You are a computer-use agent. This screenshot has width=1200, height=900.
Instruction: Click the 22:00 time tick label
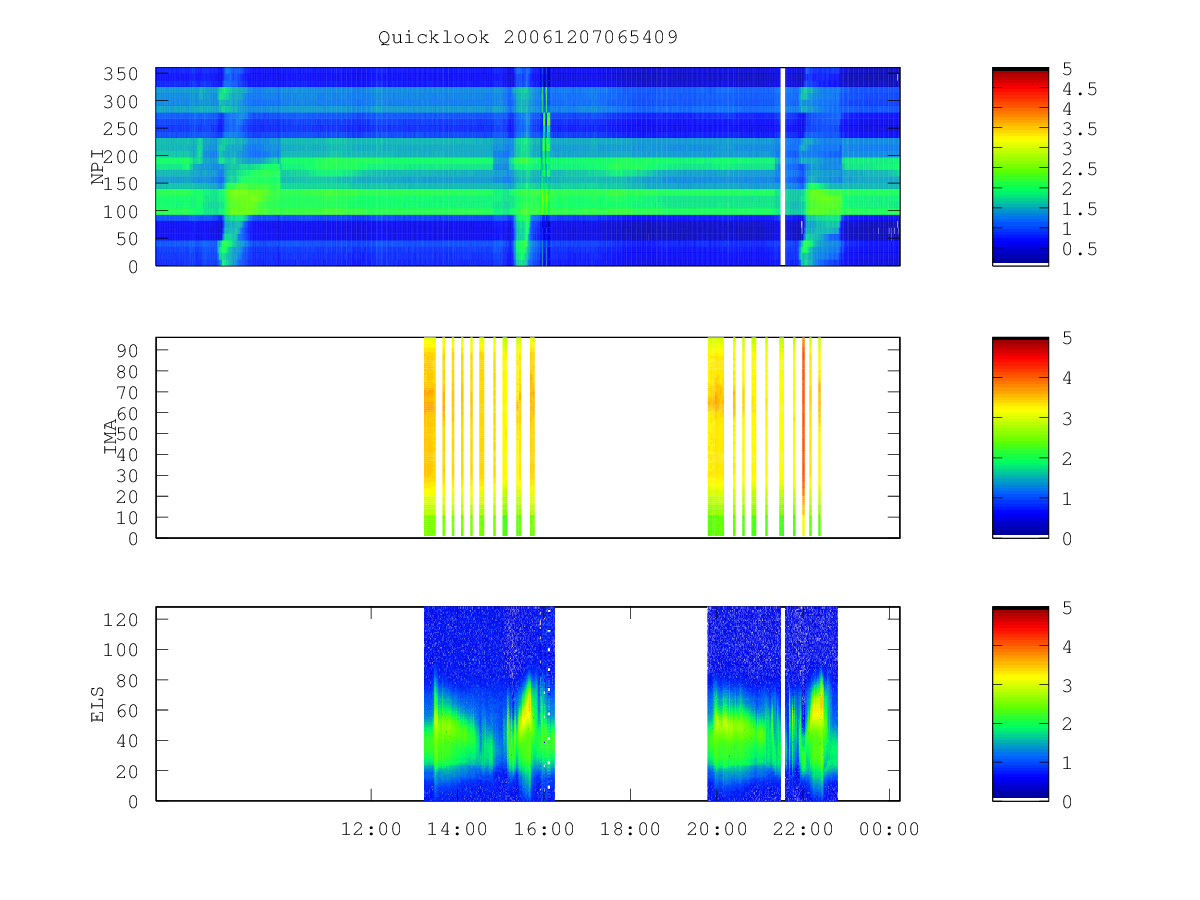[x=803, y=829]
